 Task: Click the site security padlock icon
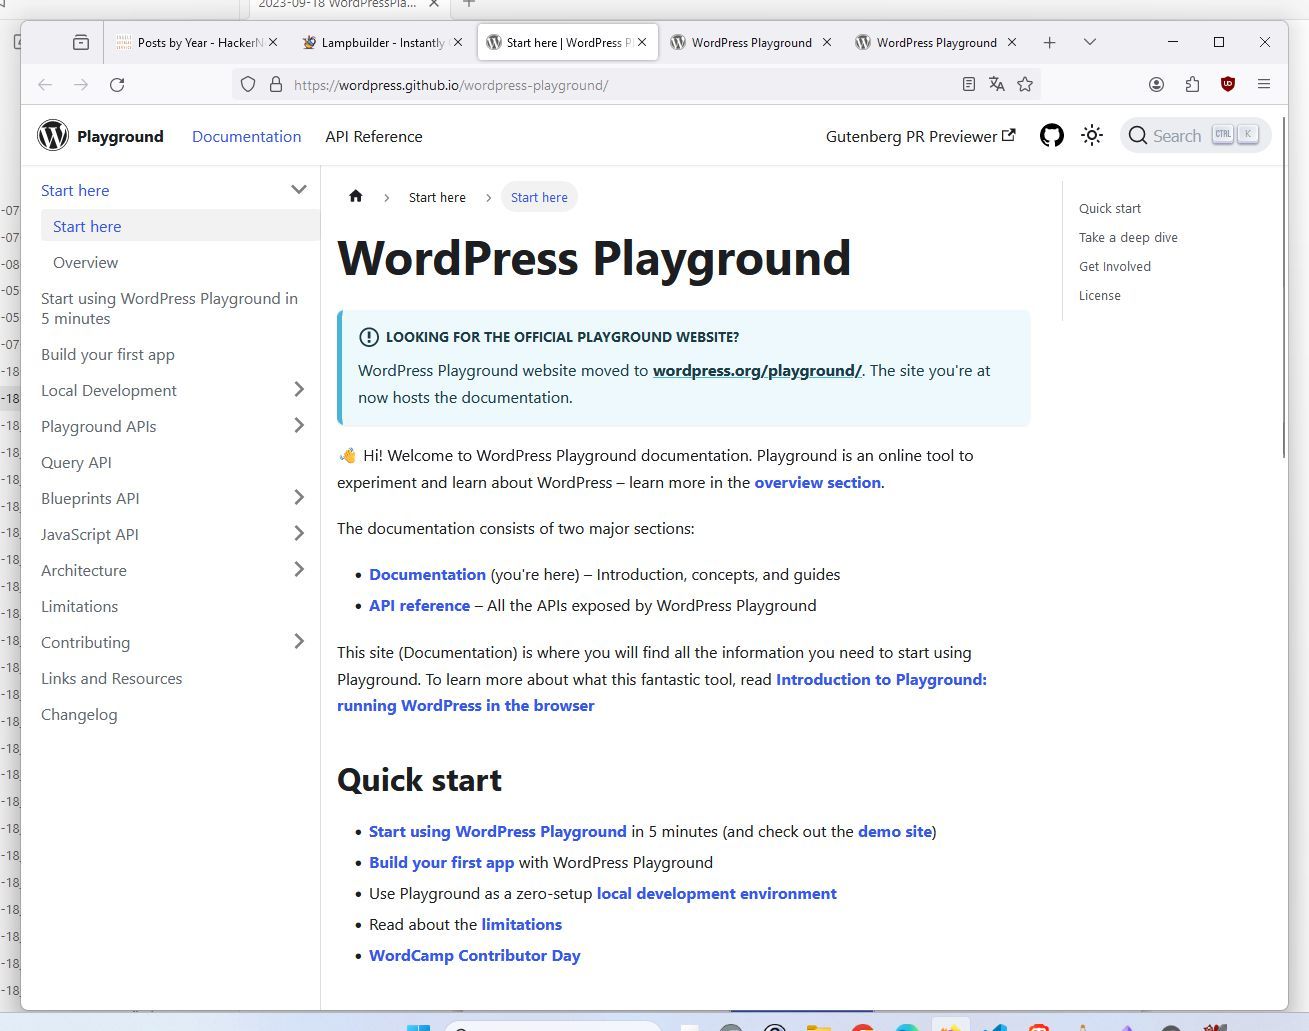[x=276, y=85]
